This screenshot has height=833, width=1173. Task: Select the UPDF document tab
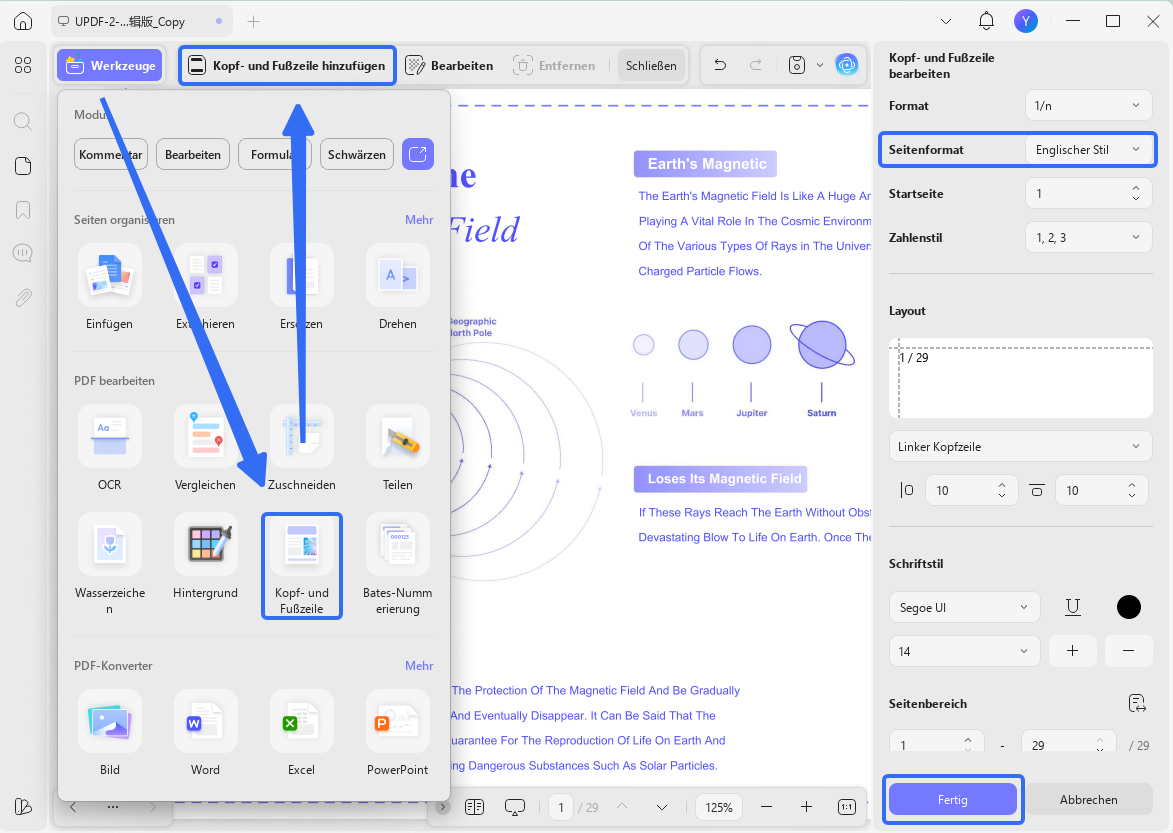[x=141, y=21]
